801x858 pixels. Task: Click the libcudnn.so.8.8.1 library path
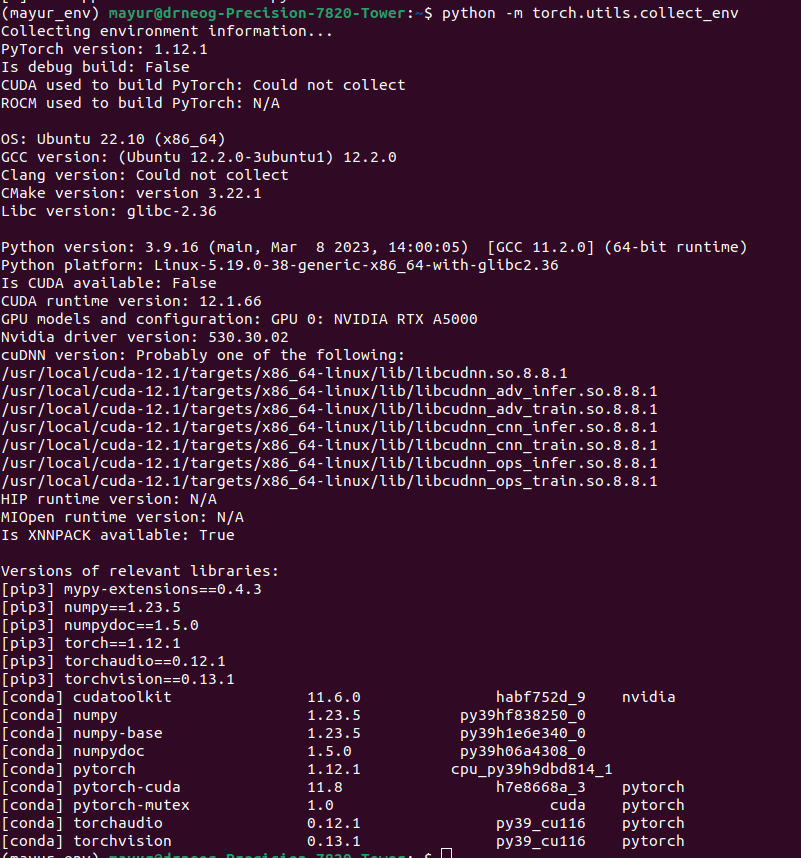[x=284, y=373]
